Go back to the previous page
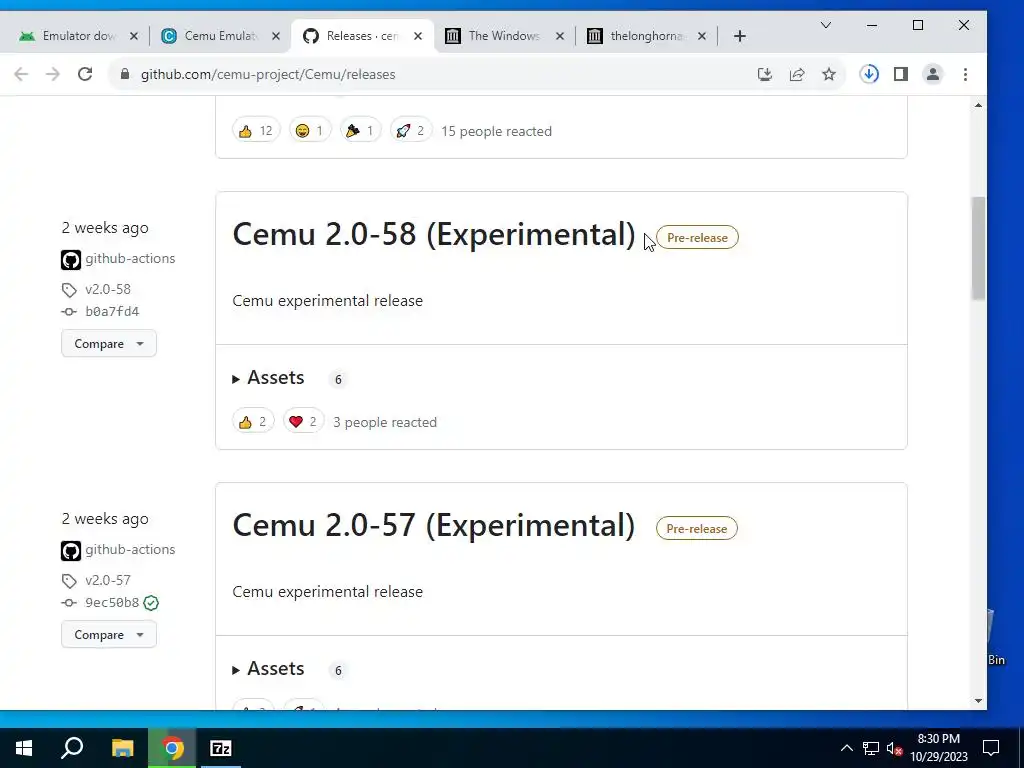The height and width of the screenshot is (768, 1024). (21, 74)
